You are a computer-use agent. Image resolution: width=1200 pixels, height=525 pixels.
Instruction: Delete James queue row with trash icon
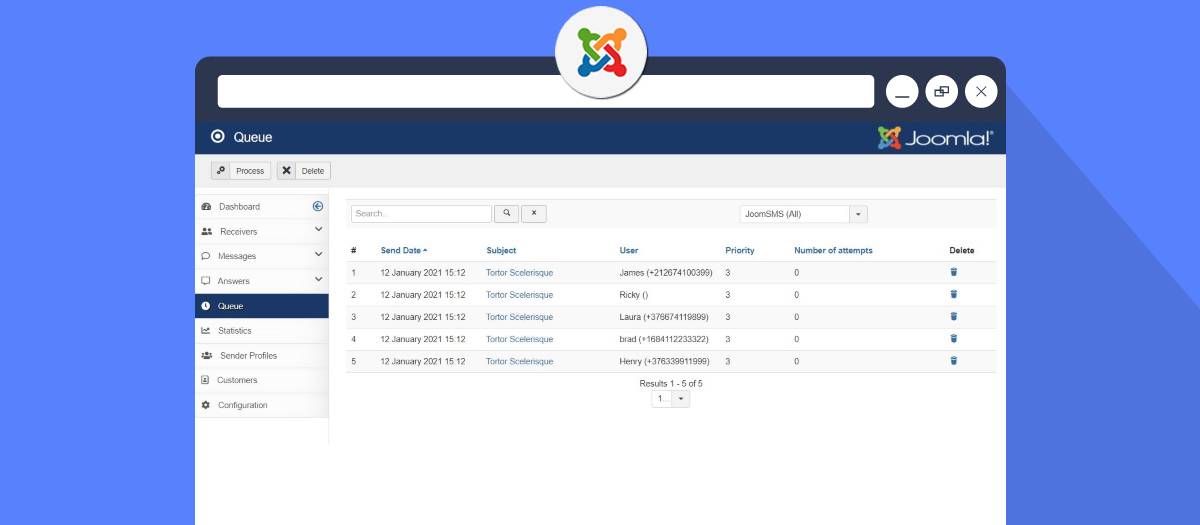(x=953, y=272)
